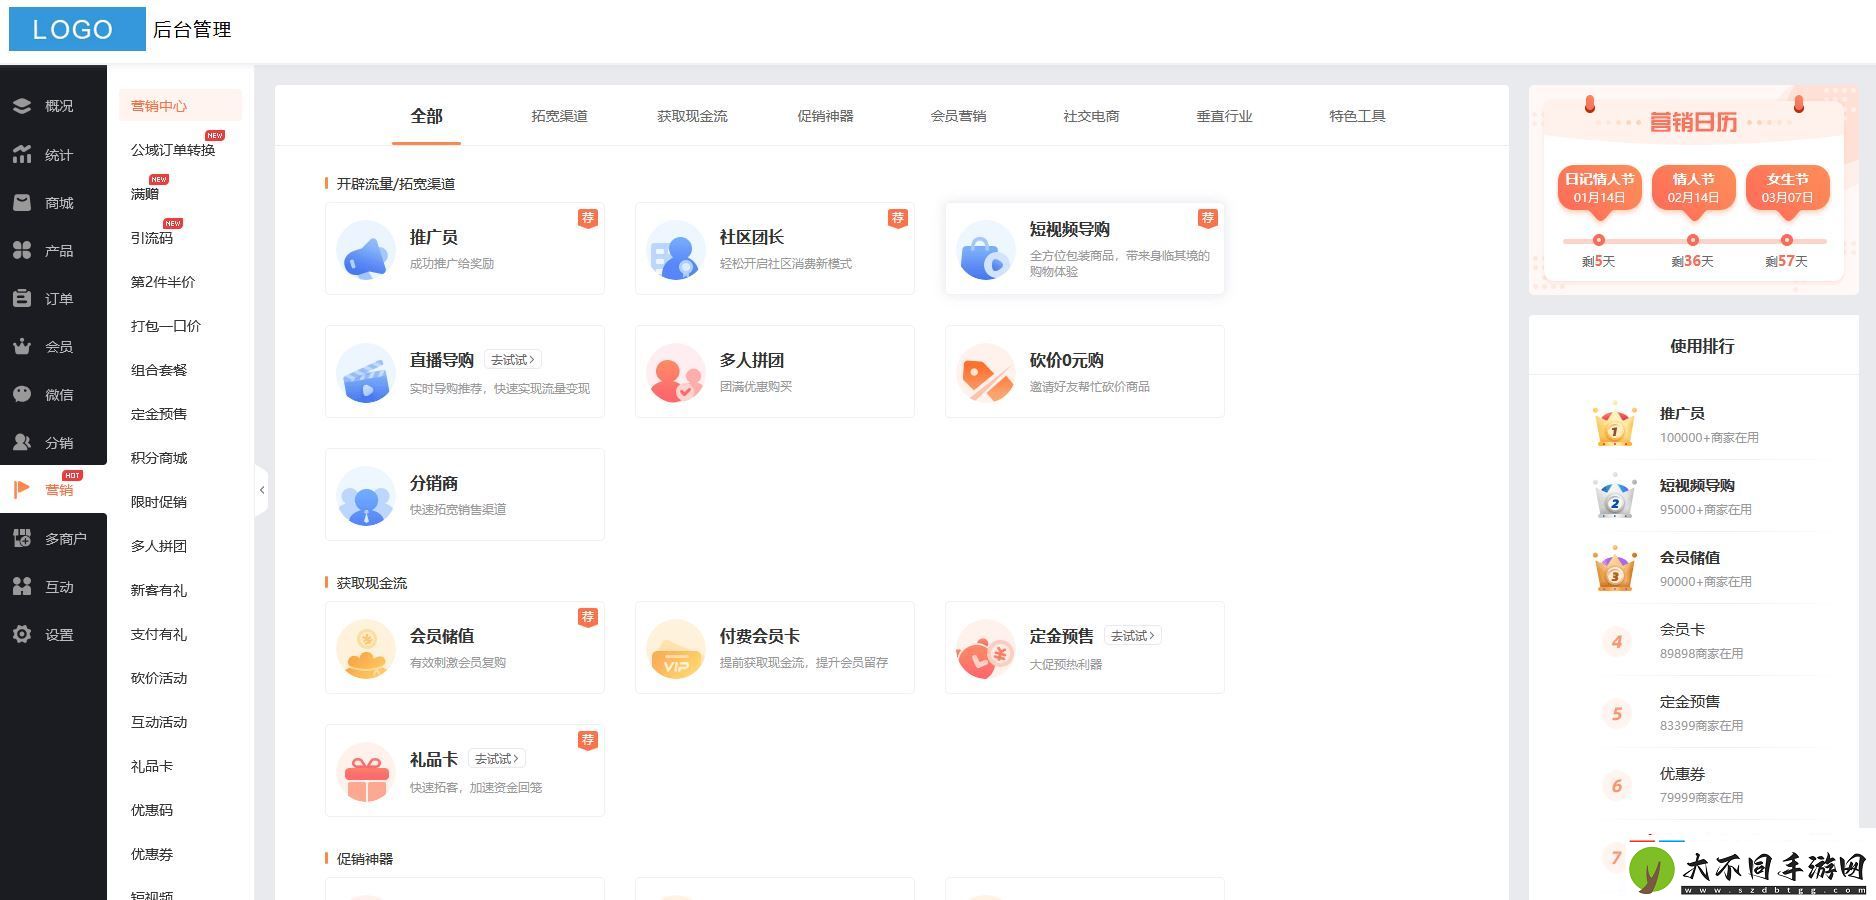This screenshot has width=1876, height=900.
Task: Select the 特色工具 tab
Action: (x=1357, y=116)
